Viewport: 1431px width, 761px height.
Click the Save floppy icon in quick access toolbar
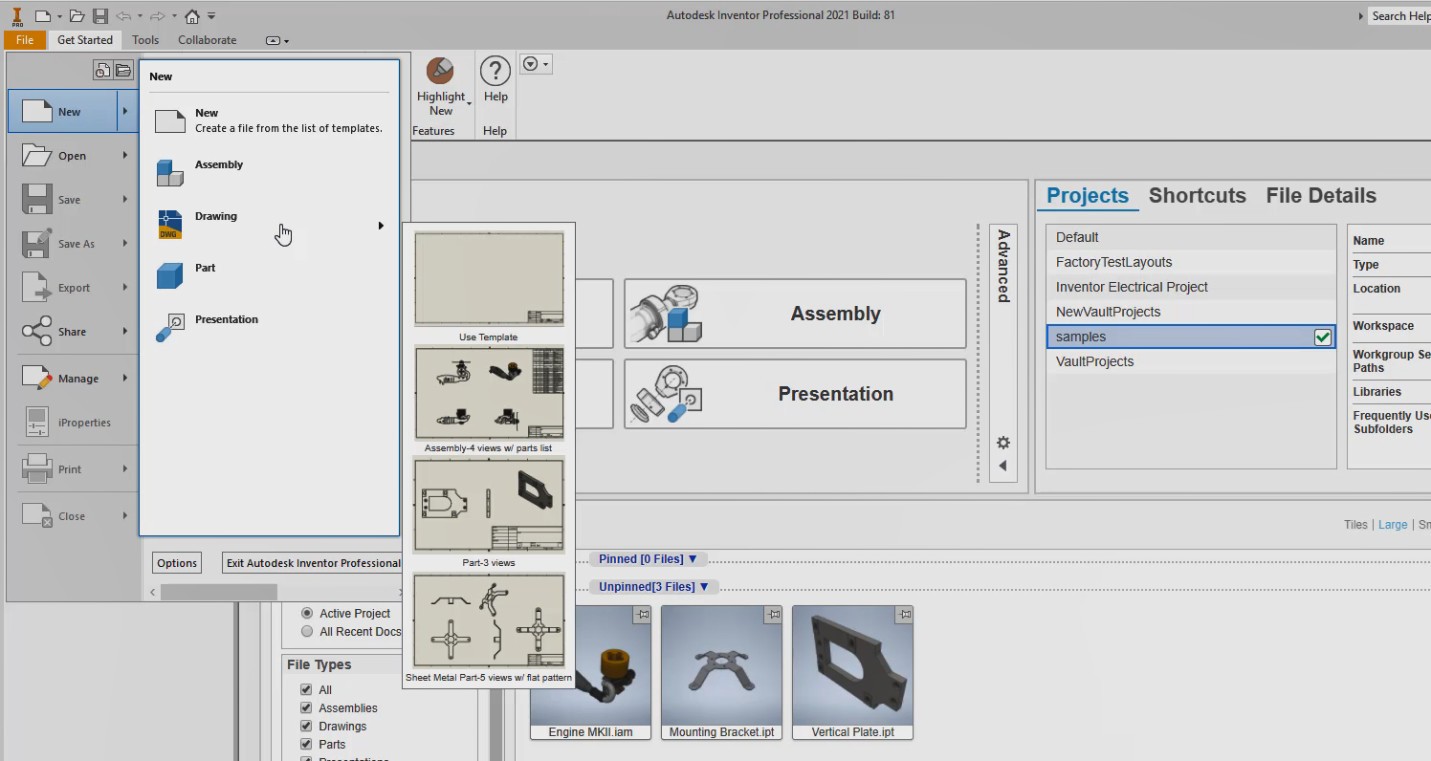100,16
